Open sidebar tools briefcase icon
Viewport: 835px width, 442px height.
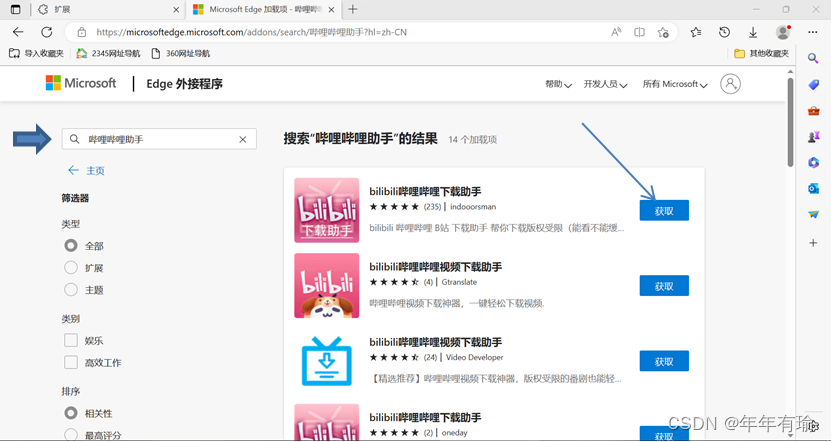[813, 111]
